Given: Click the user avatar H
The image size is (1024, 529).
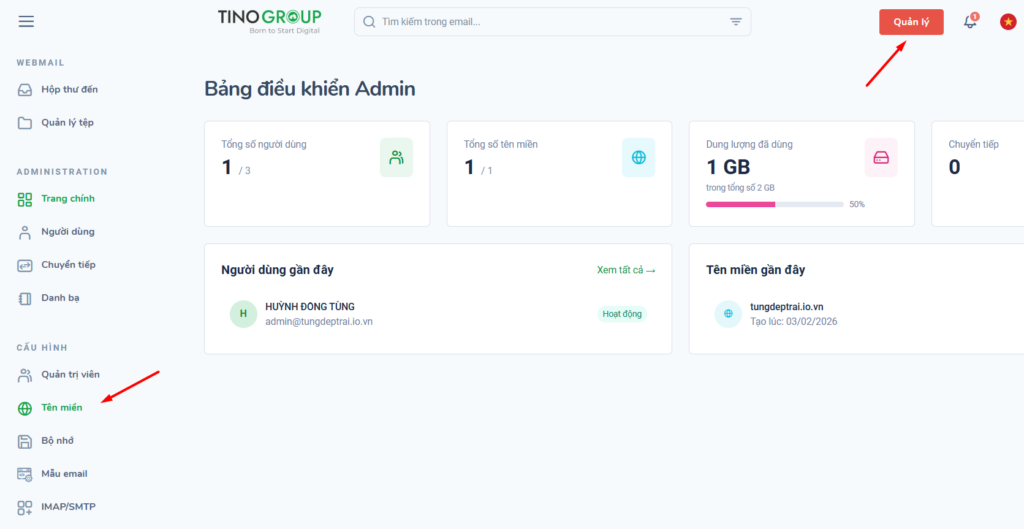Looking at the screenshot, I should tap(241, 314).
